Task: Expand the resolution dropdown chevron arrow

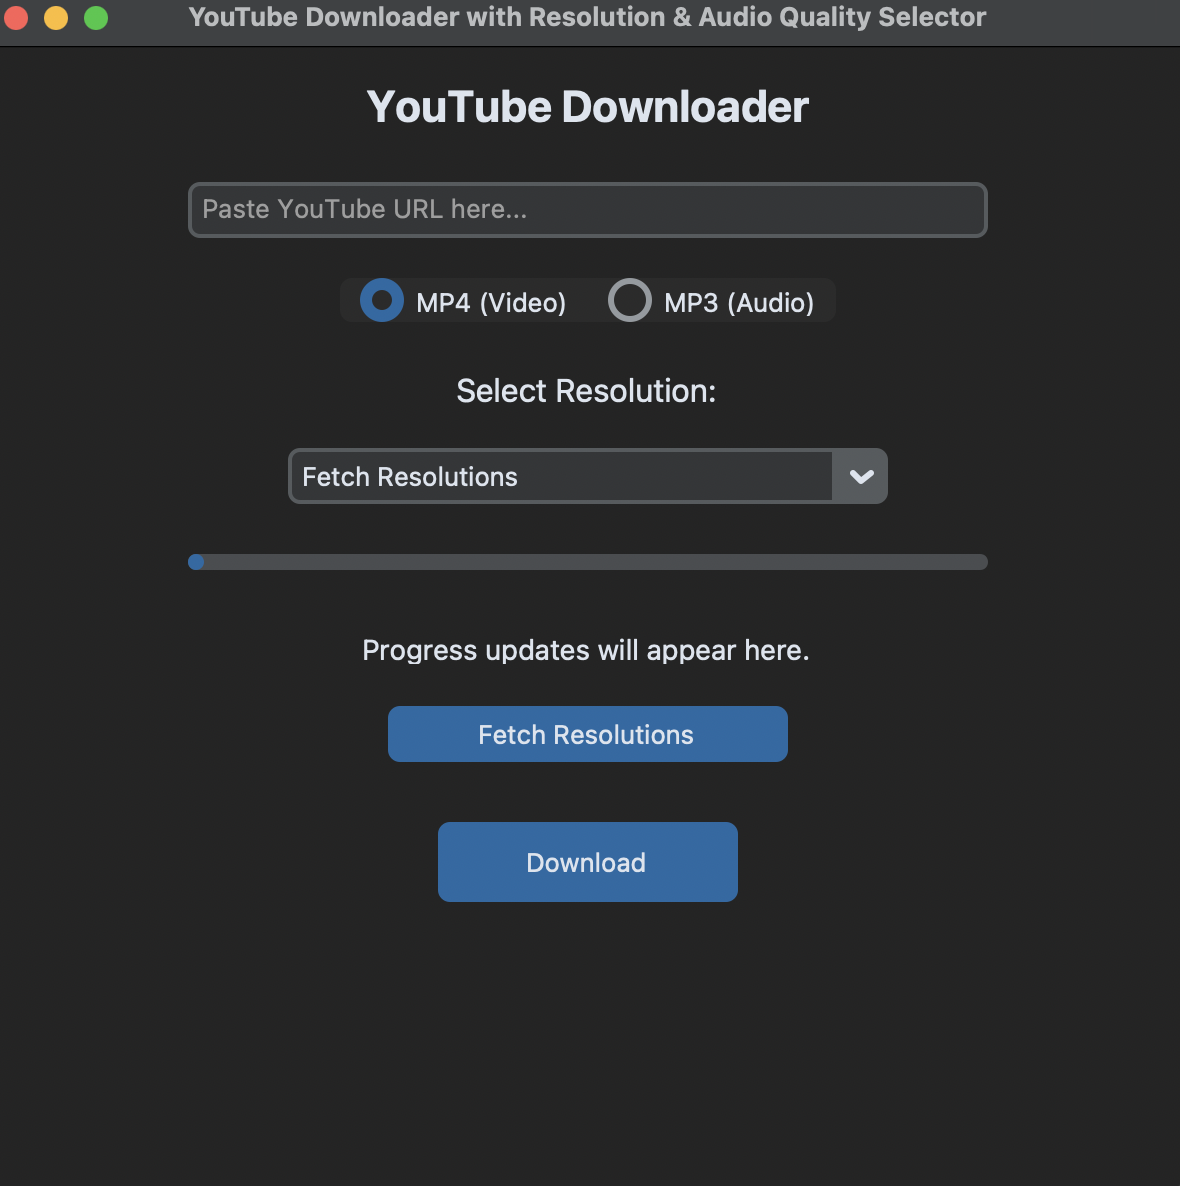Action: pos(861,476)
